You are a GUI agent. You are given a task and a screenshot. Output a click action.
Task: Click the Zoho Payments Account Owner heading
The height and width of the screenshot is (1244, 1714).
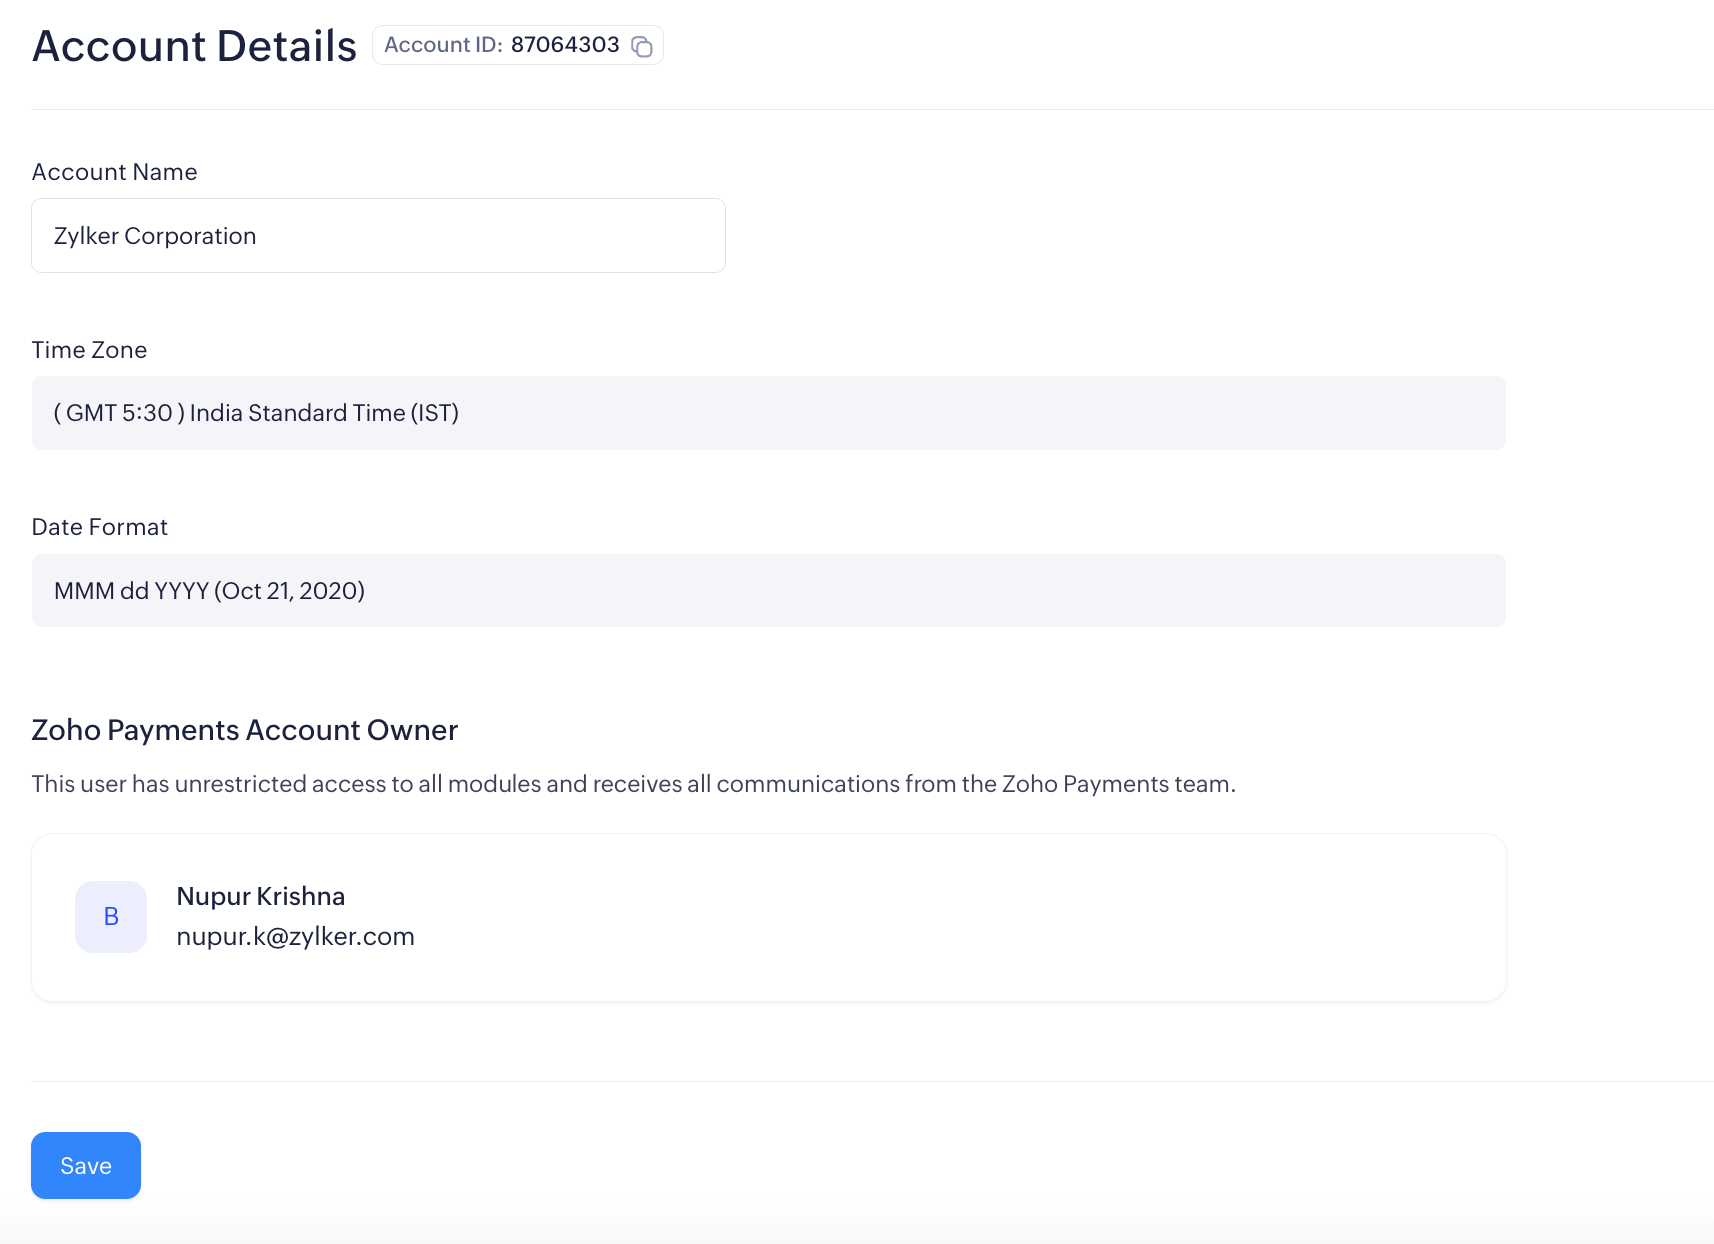point(244,730)
